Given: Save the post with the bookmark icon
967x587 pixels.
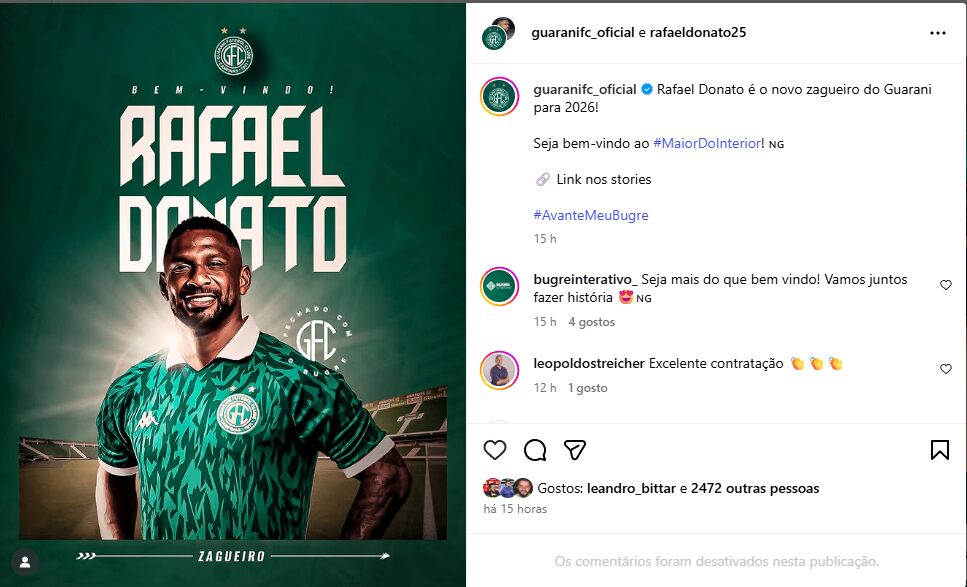Looking at the screenshot, I should click(940, 449).
